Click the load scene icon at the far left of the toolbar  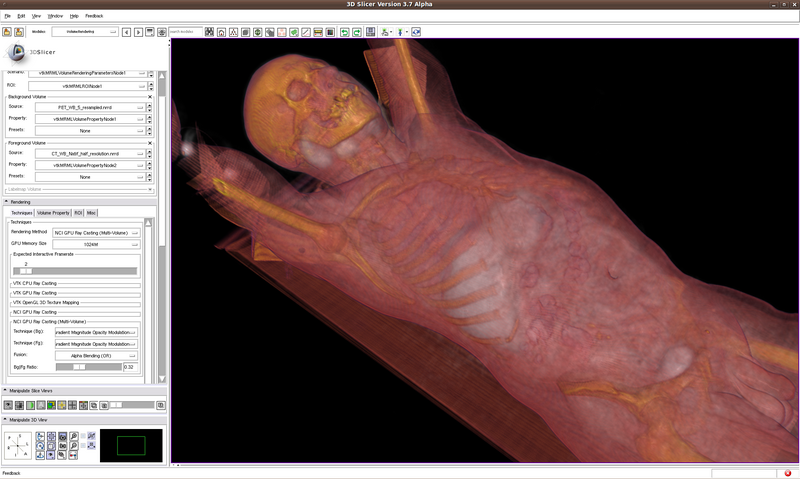point(6,32)
